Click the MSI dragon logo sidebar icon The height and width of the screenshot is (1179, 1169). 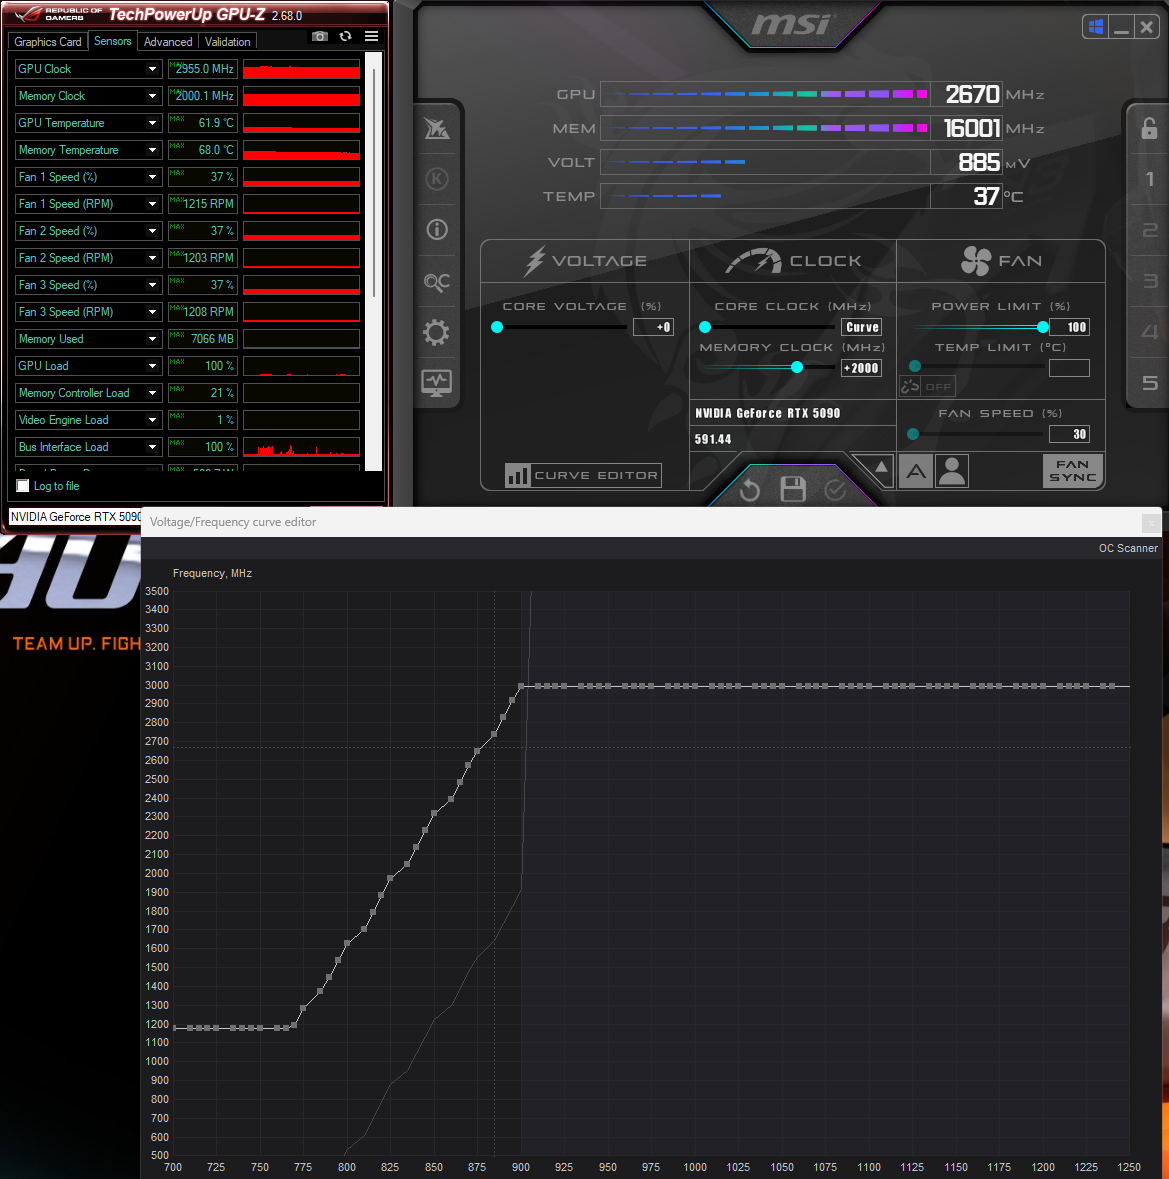pyautogui.click(x=437, y=129)
